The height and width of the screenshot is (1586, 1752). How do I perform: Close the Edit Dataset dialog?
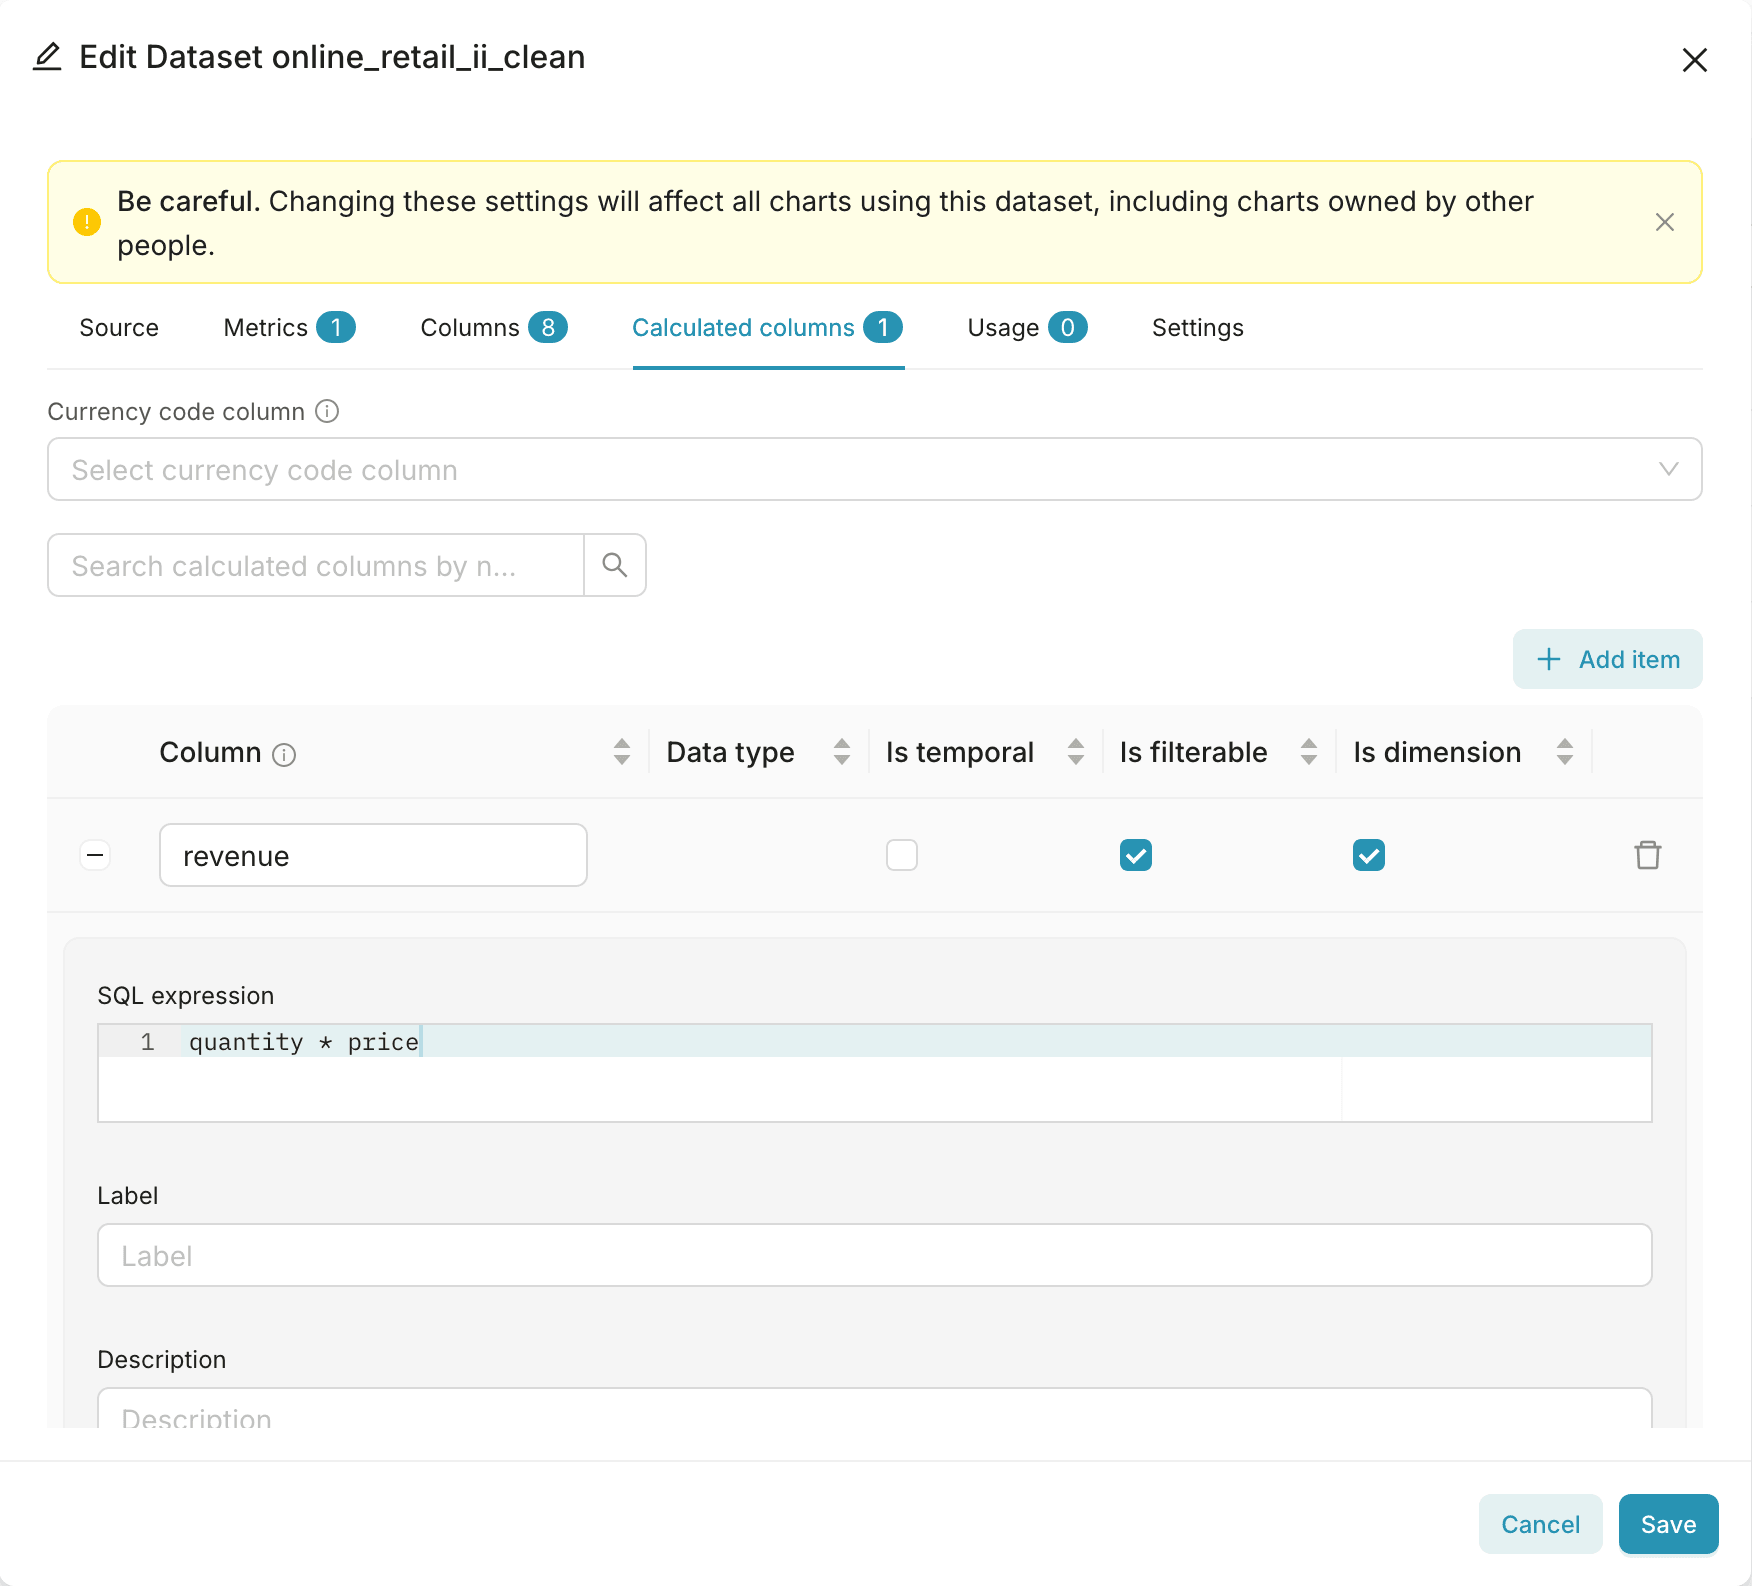(1694, 60)
